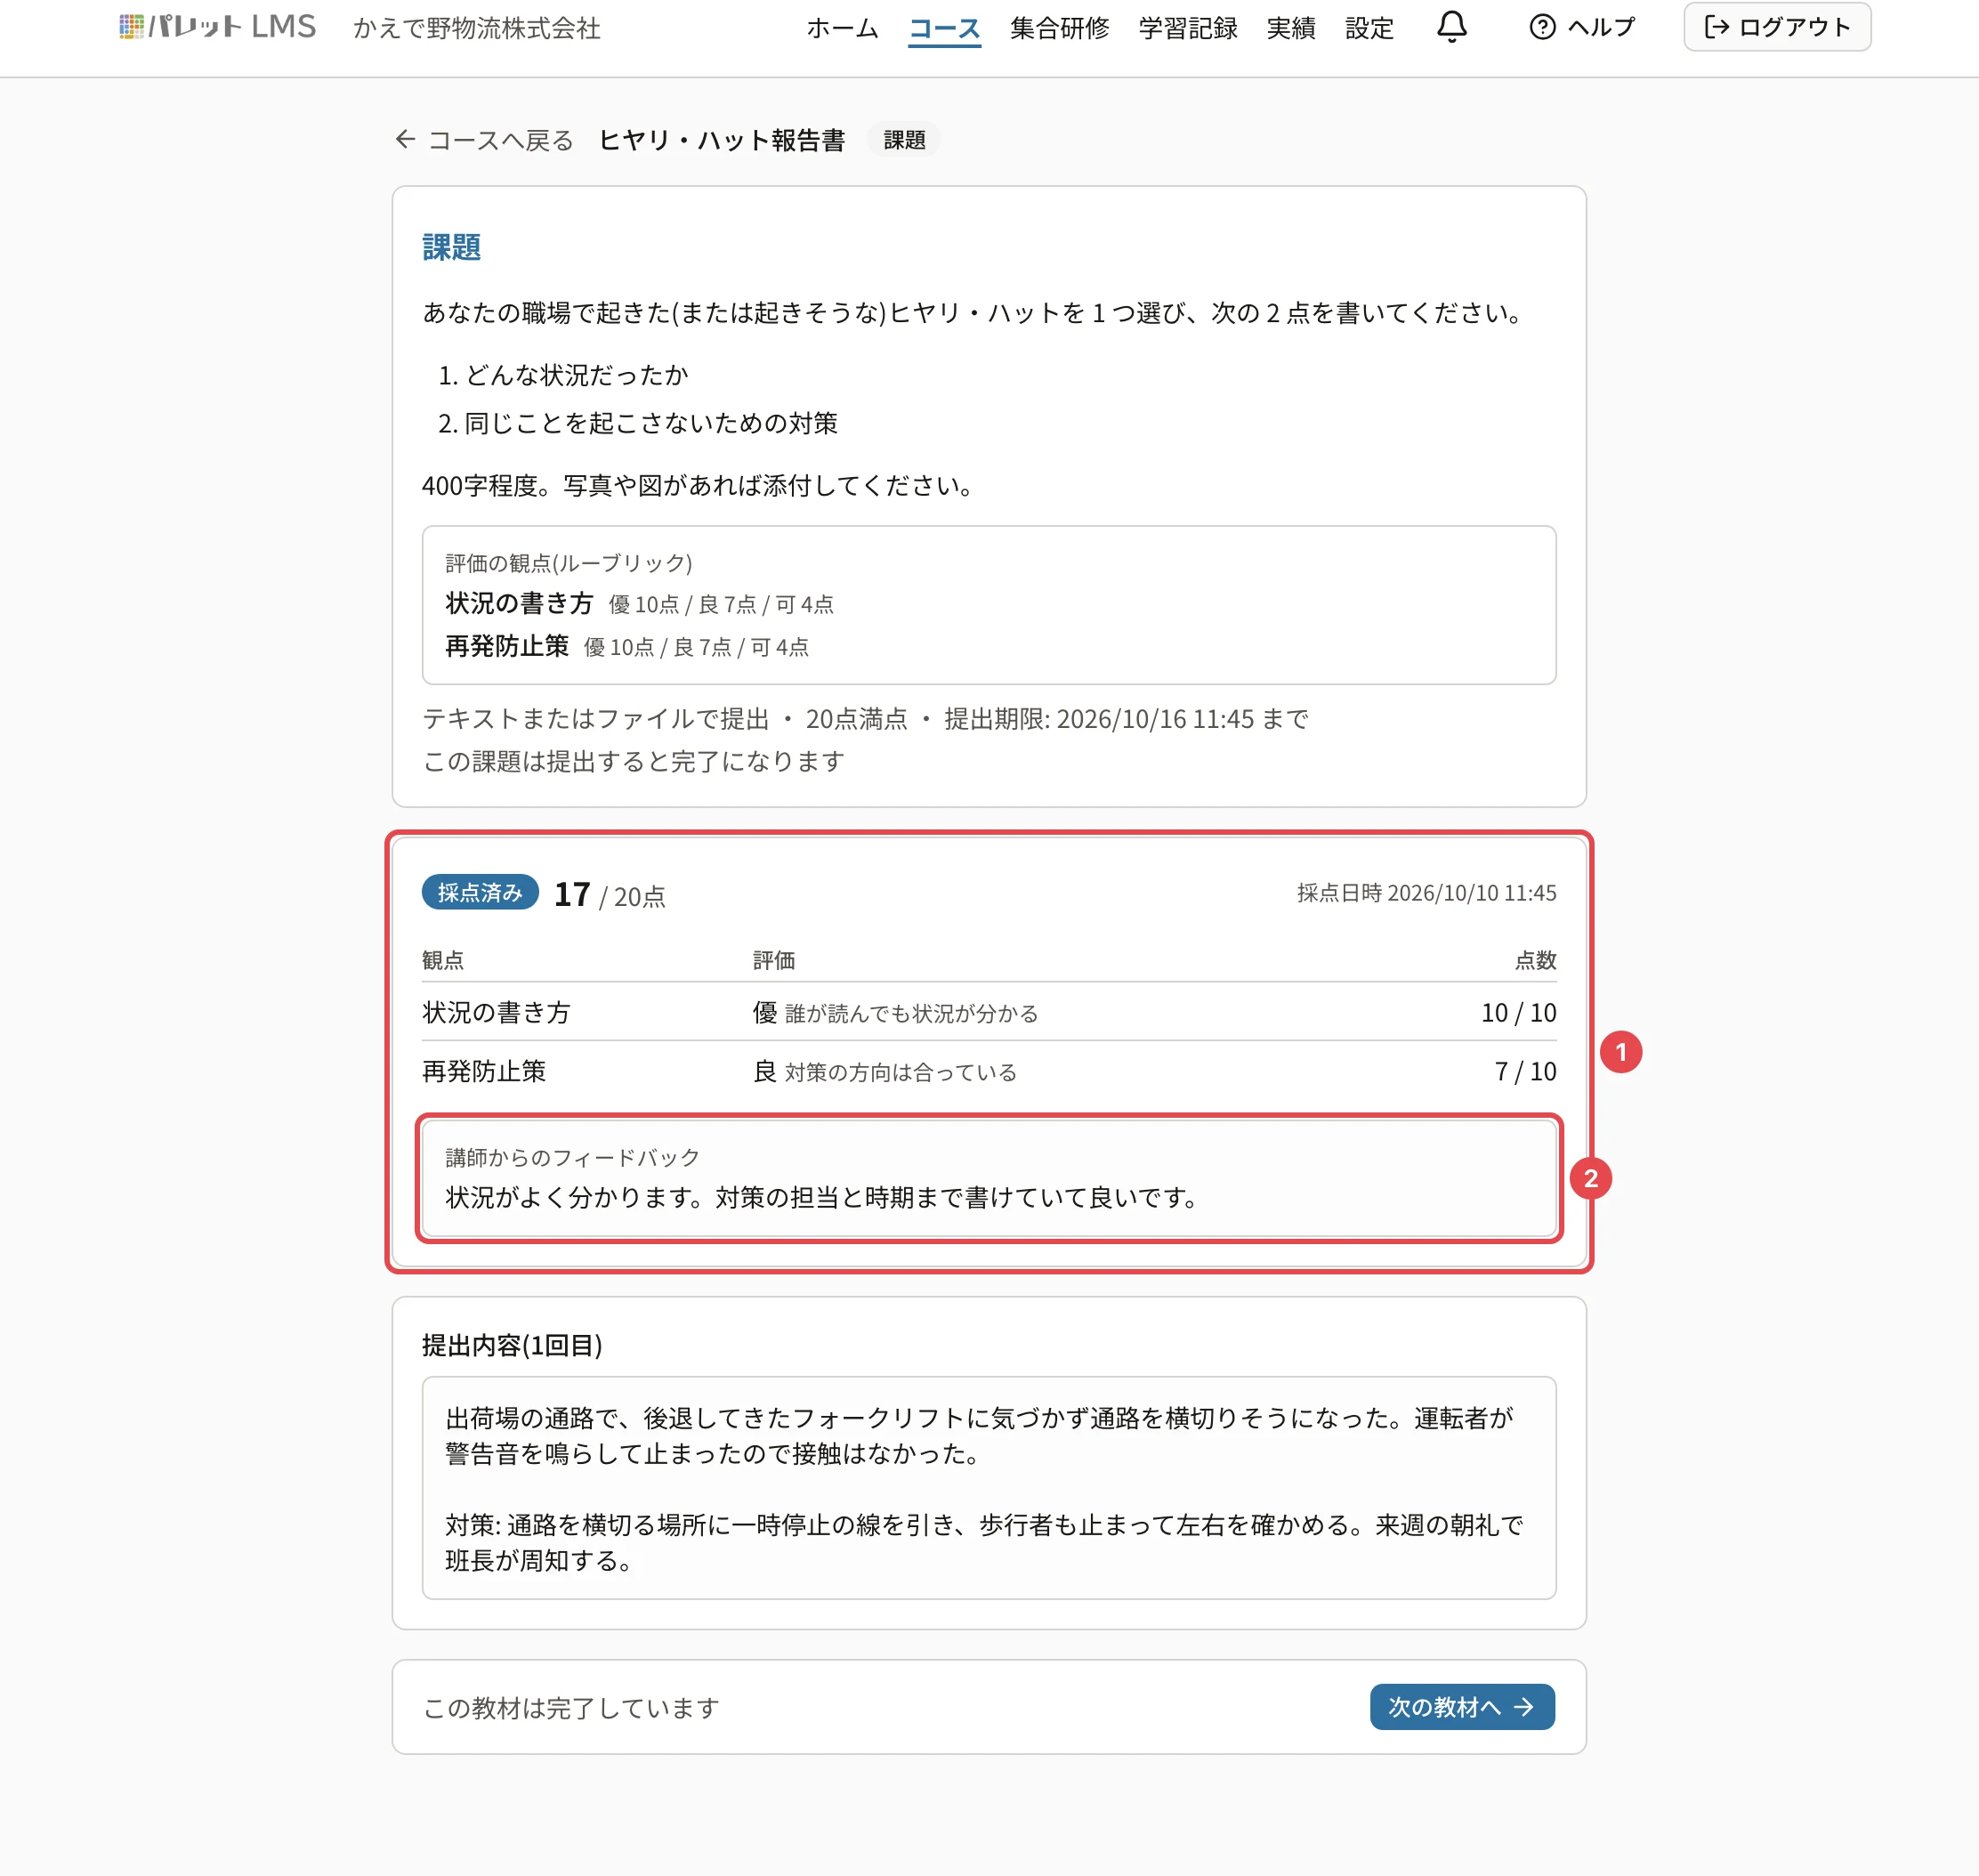Select the コース nav item
Image resolution: width=1979 pixels, height=1876 pixels.
coord(944,28)
